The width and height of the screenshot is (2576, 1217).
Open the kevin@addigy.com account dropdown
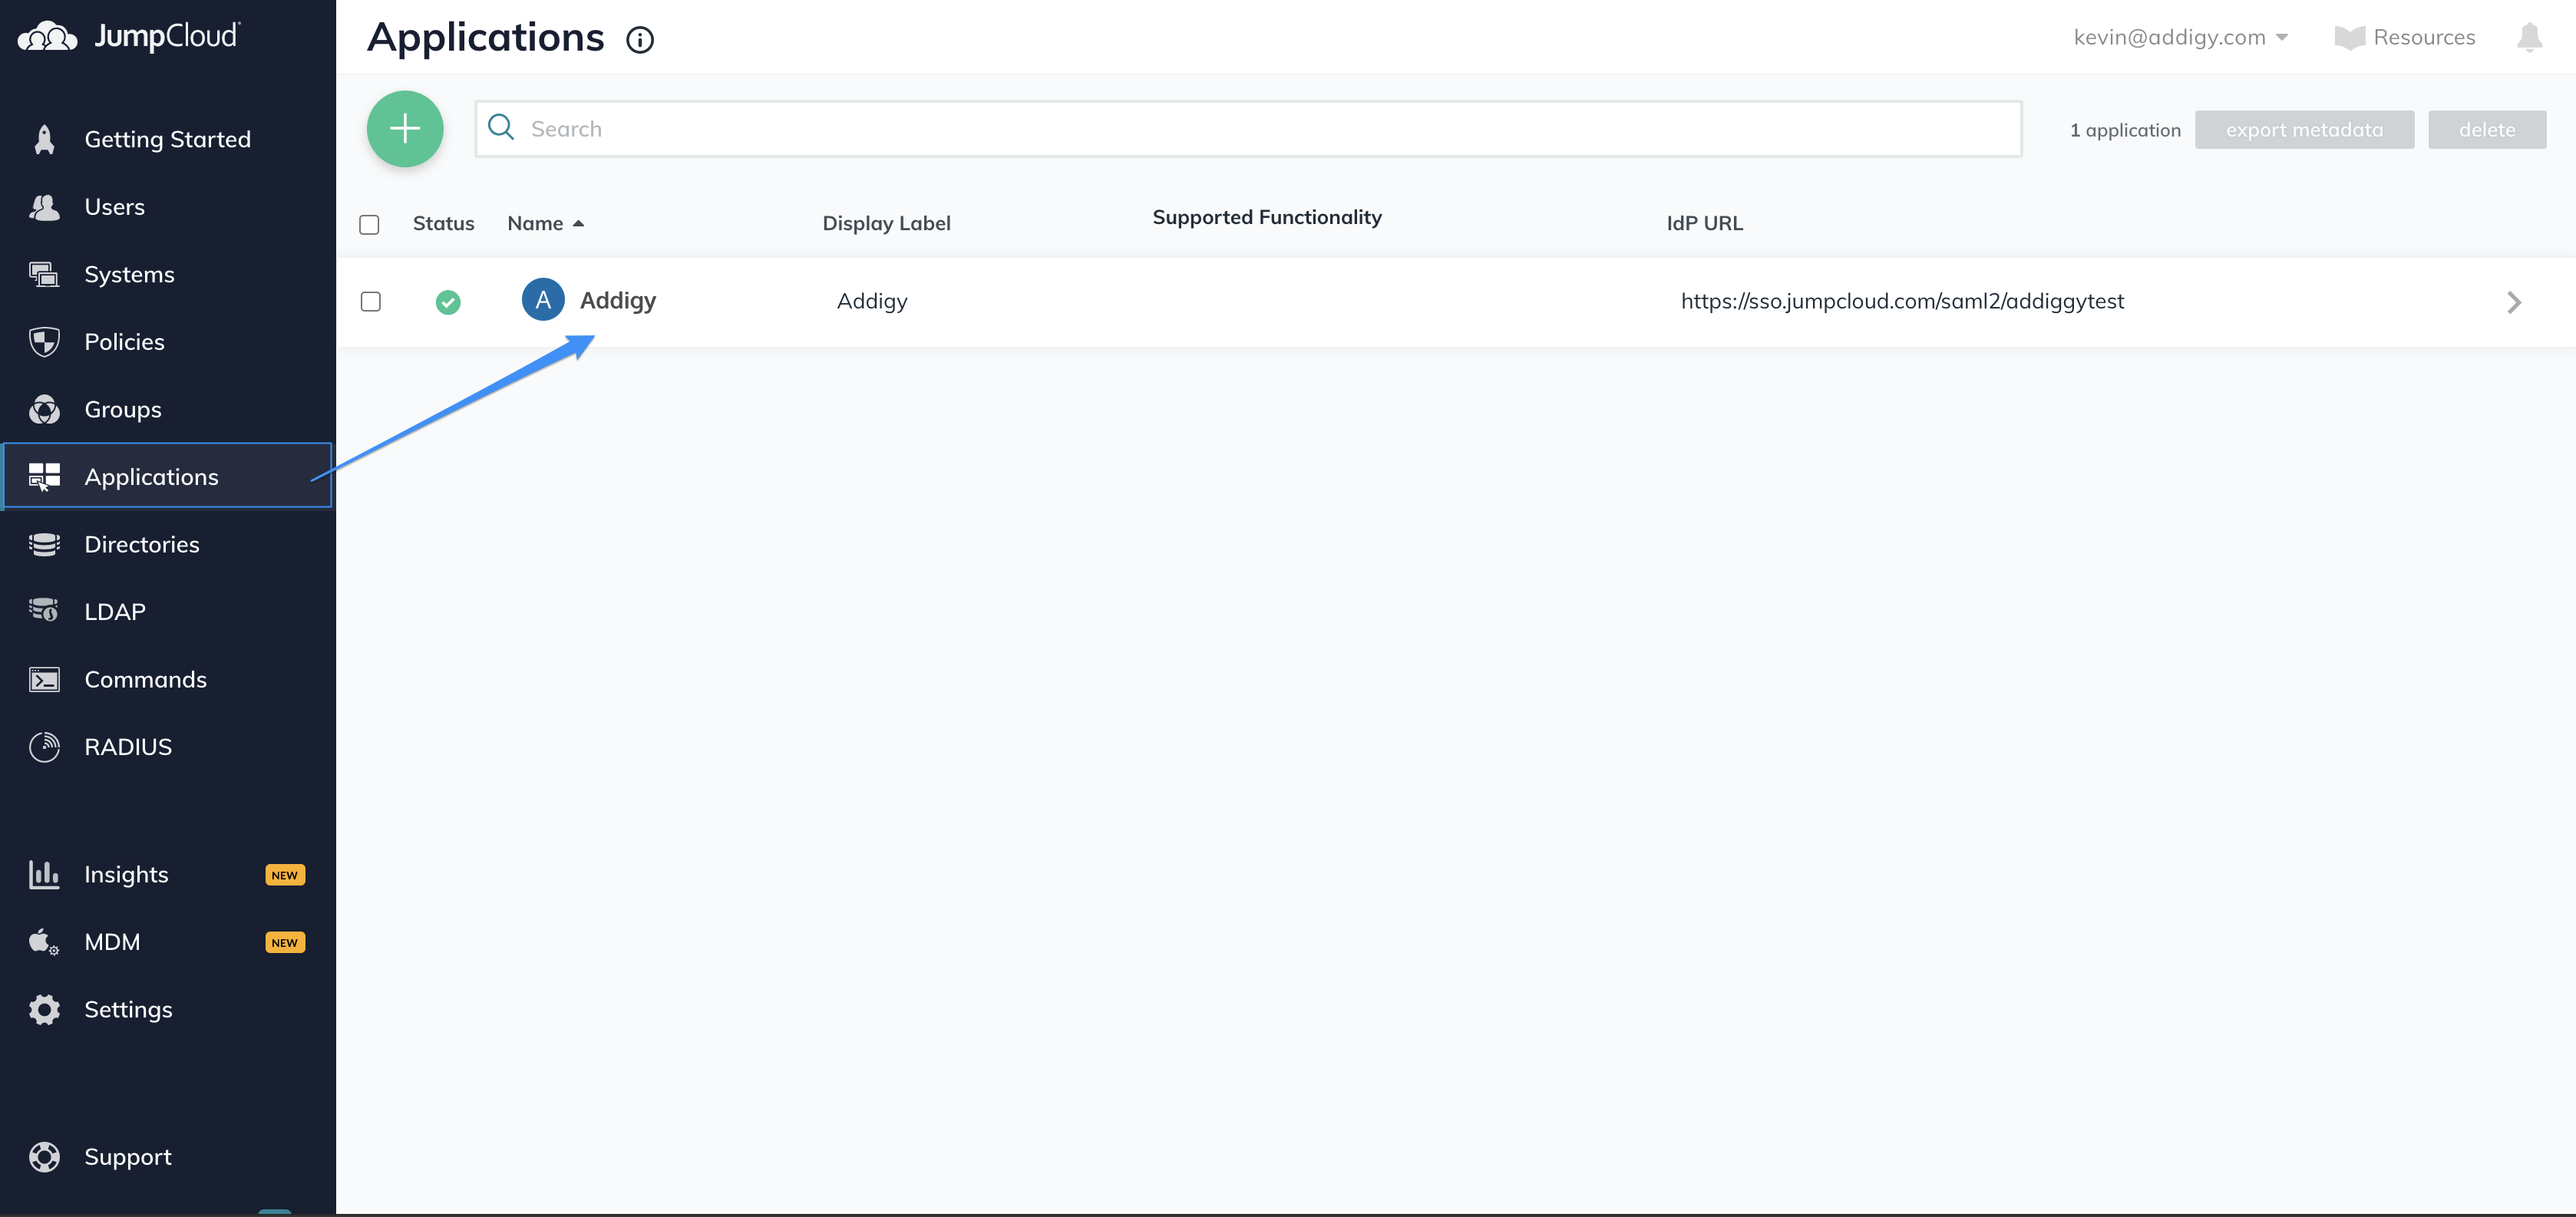click(x=2181, y=37)
